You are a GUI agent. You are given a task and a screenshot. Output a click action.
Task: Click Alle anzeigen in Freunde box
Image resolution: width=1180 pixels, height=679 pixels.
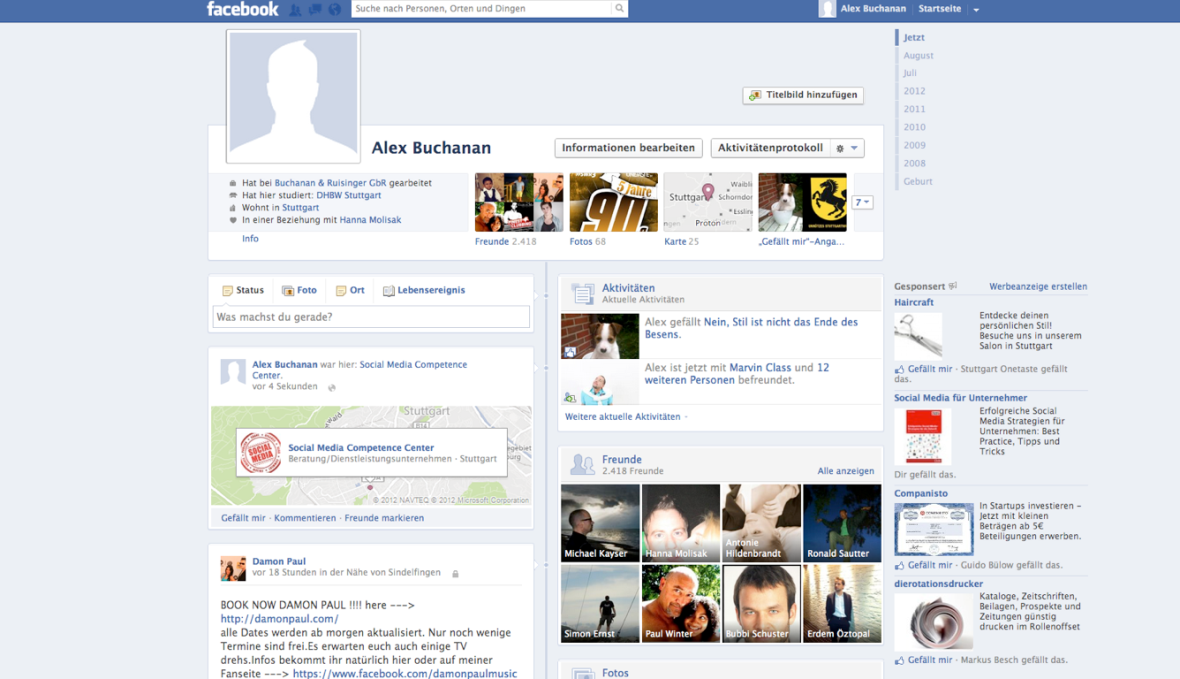[x=846, y=470]
